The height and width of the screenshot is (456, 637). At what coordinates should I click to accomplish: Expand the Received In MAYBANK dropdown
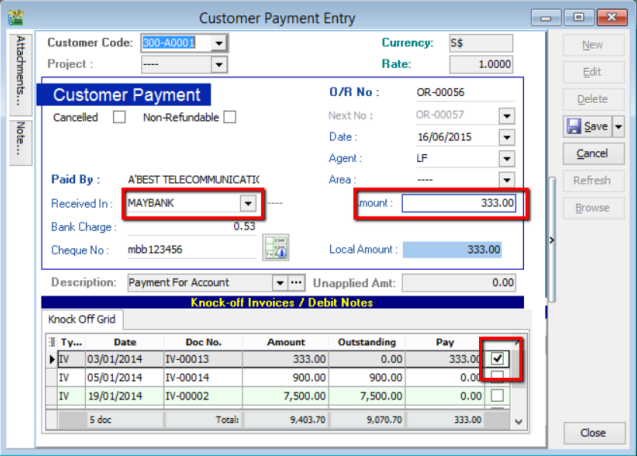click(247, 203)
